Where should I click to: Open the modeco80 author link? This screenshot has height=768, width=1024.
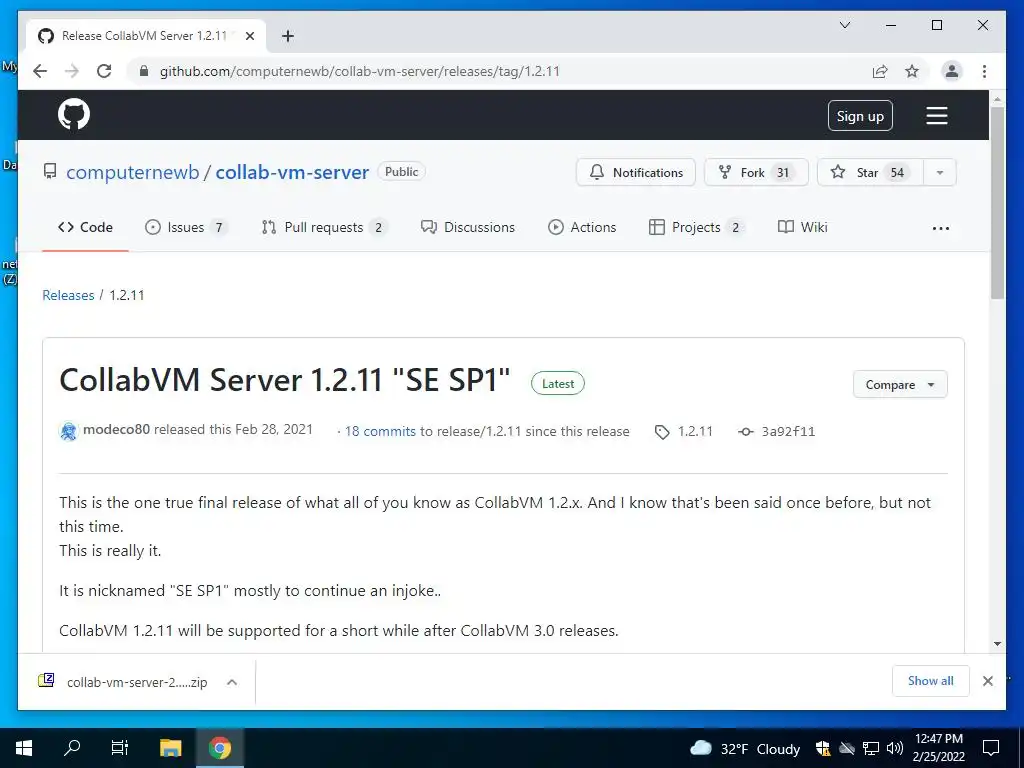(x=116, y=430)
